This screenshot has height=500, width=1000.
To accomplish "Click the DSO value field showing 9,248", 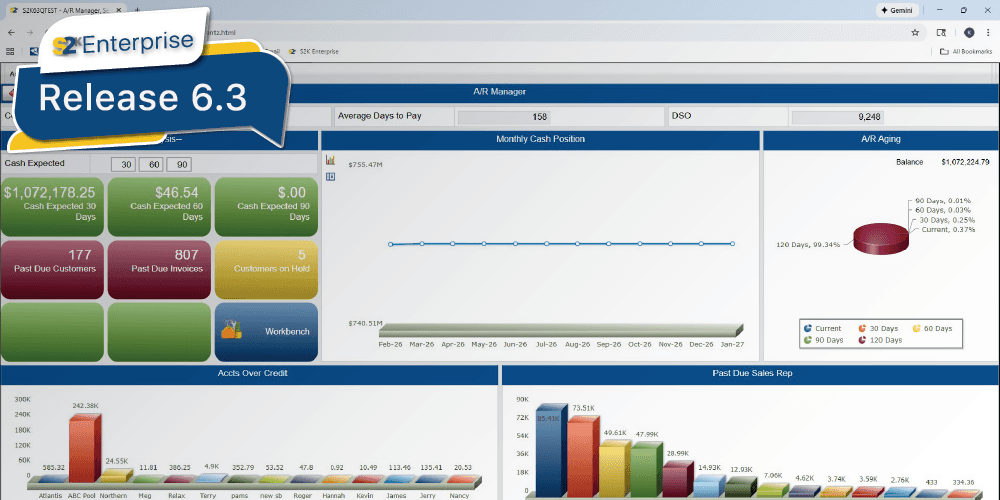I will (x=838, y=117).
